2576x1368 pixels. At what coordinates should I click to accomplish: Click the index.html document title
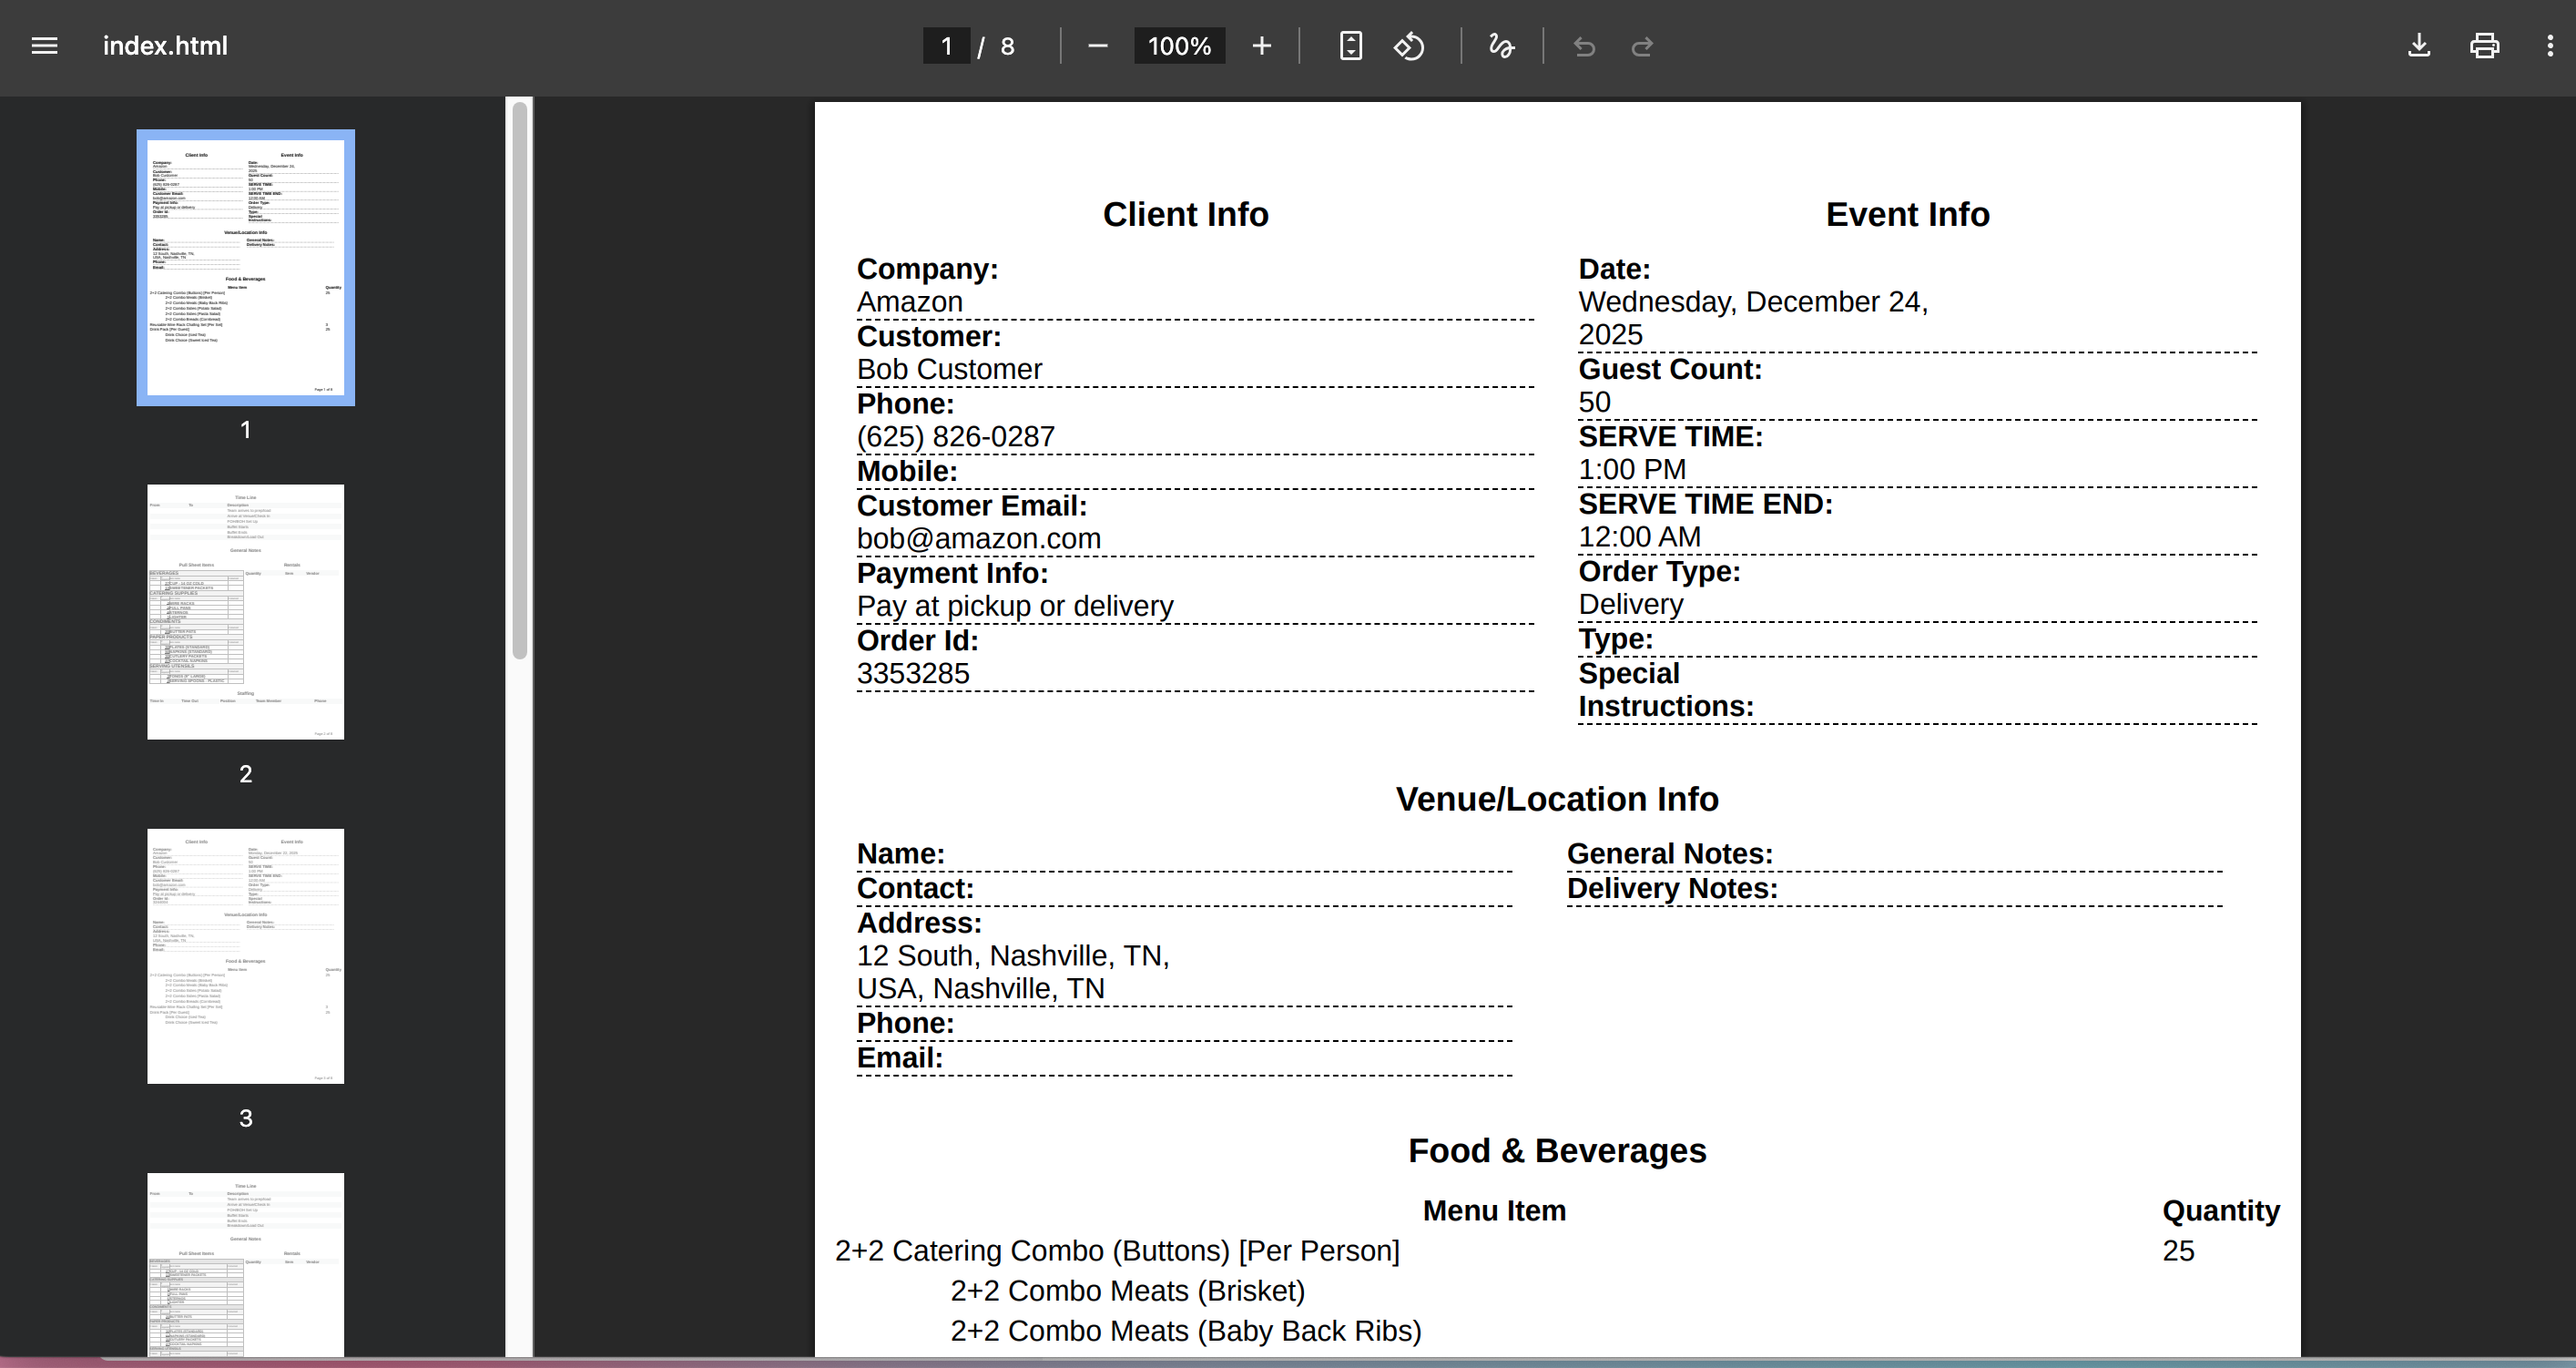click(165, 46)
